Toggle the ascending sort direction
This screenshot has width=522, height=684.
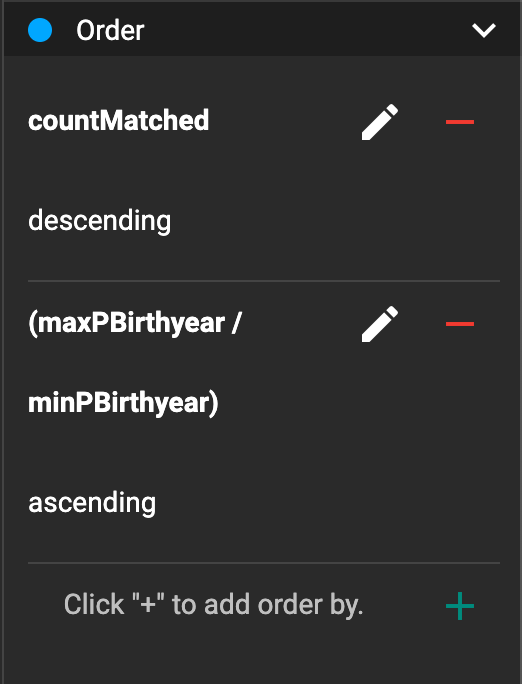(x=92, y=503)
